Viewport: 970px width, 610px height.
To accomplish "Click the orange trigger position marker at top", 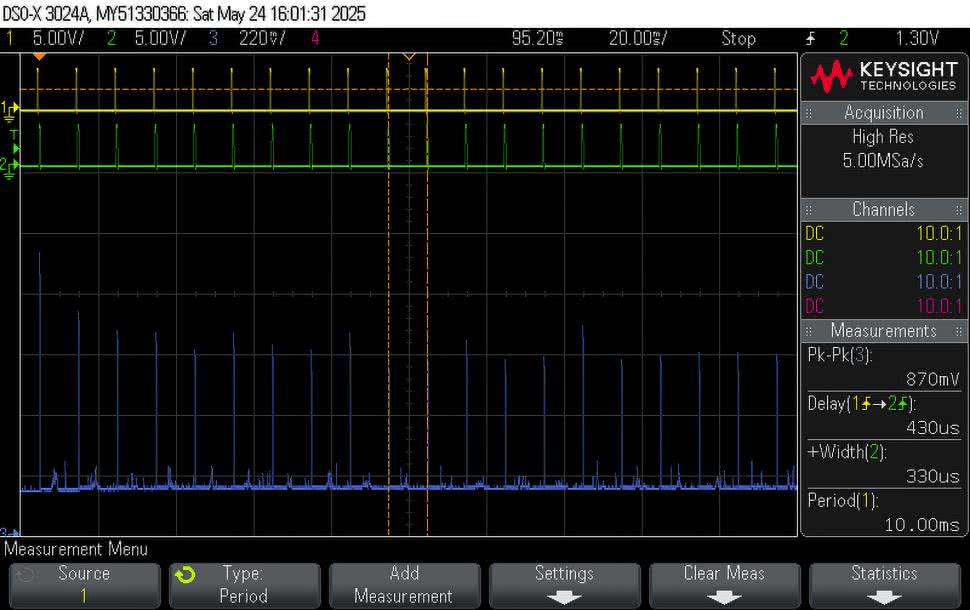I will [x=408, y=56].
